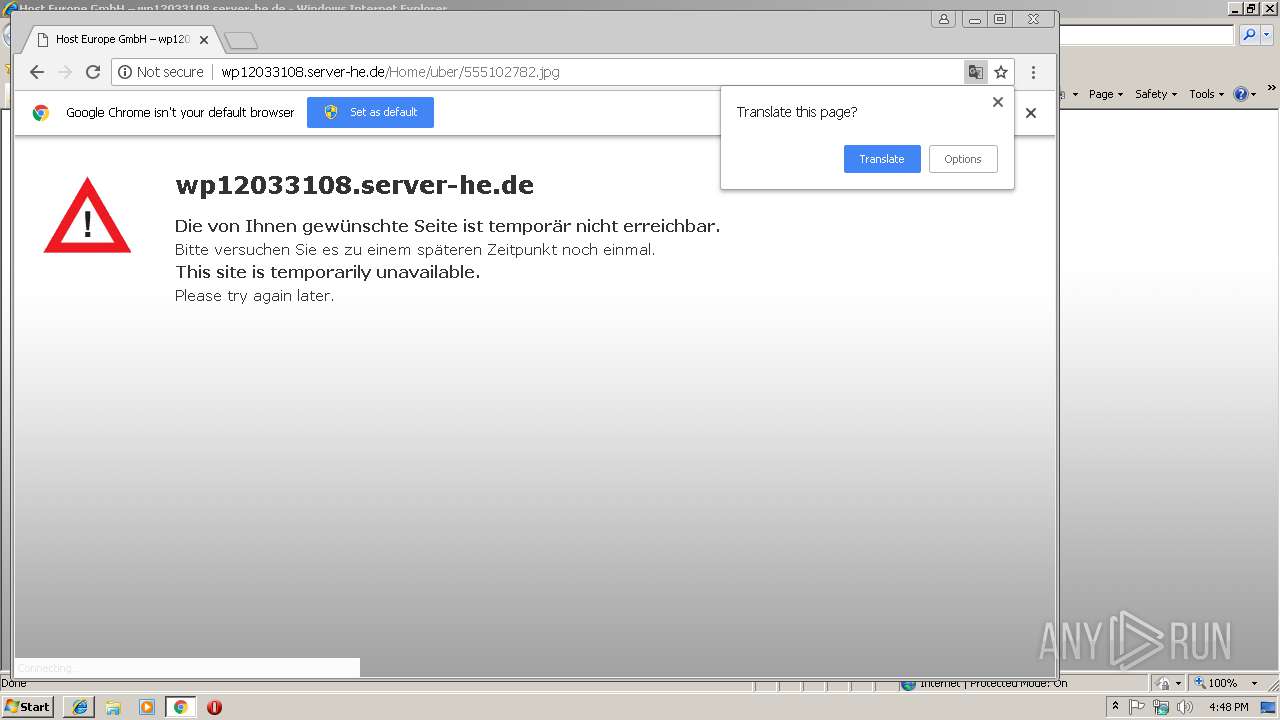Image resolution: width=1280 pixels, height=720 pixels.
Task: Expand IE search provider dropdown arrow
Action: 1267,35
